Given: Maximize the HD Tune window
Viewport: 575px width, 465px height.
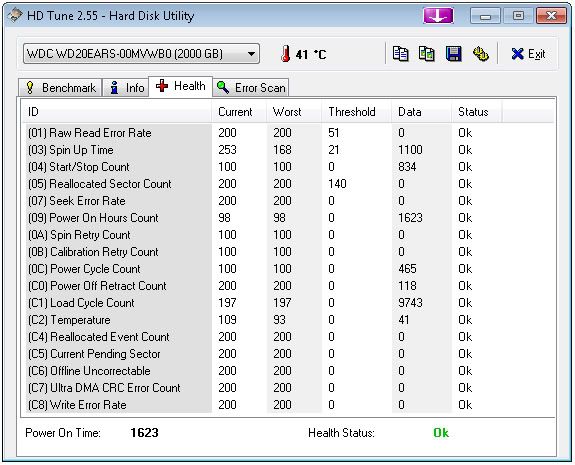Looking at the screenshot, I should click(518, 16).
